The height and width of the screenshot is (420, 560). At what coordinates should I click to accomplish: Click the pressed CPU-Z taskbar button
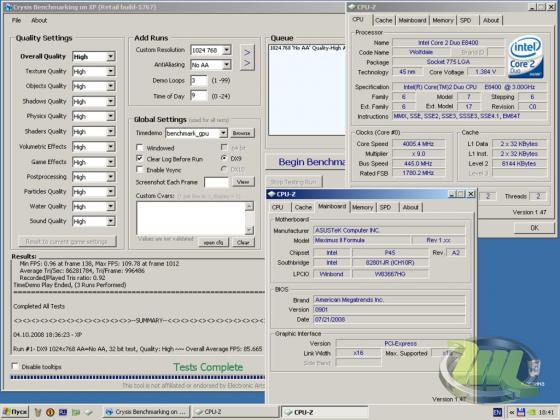pyautogui.click(x=325, y=412)
